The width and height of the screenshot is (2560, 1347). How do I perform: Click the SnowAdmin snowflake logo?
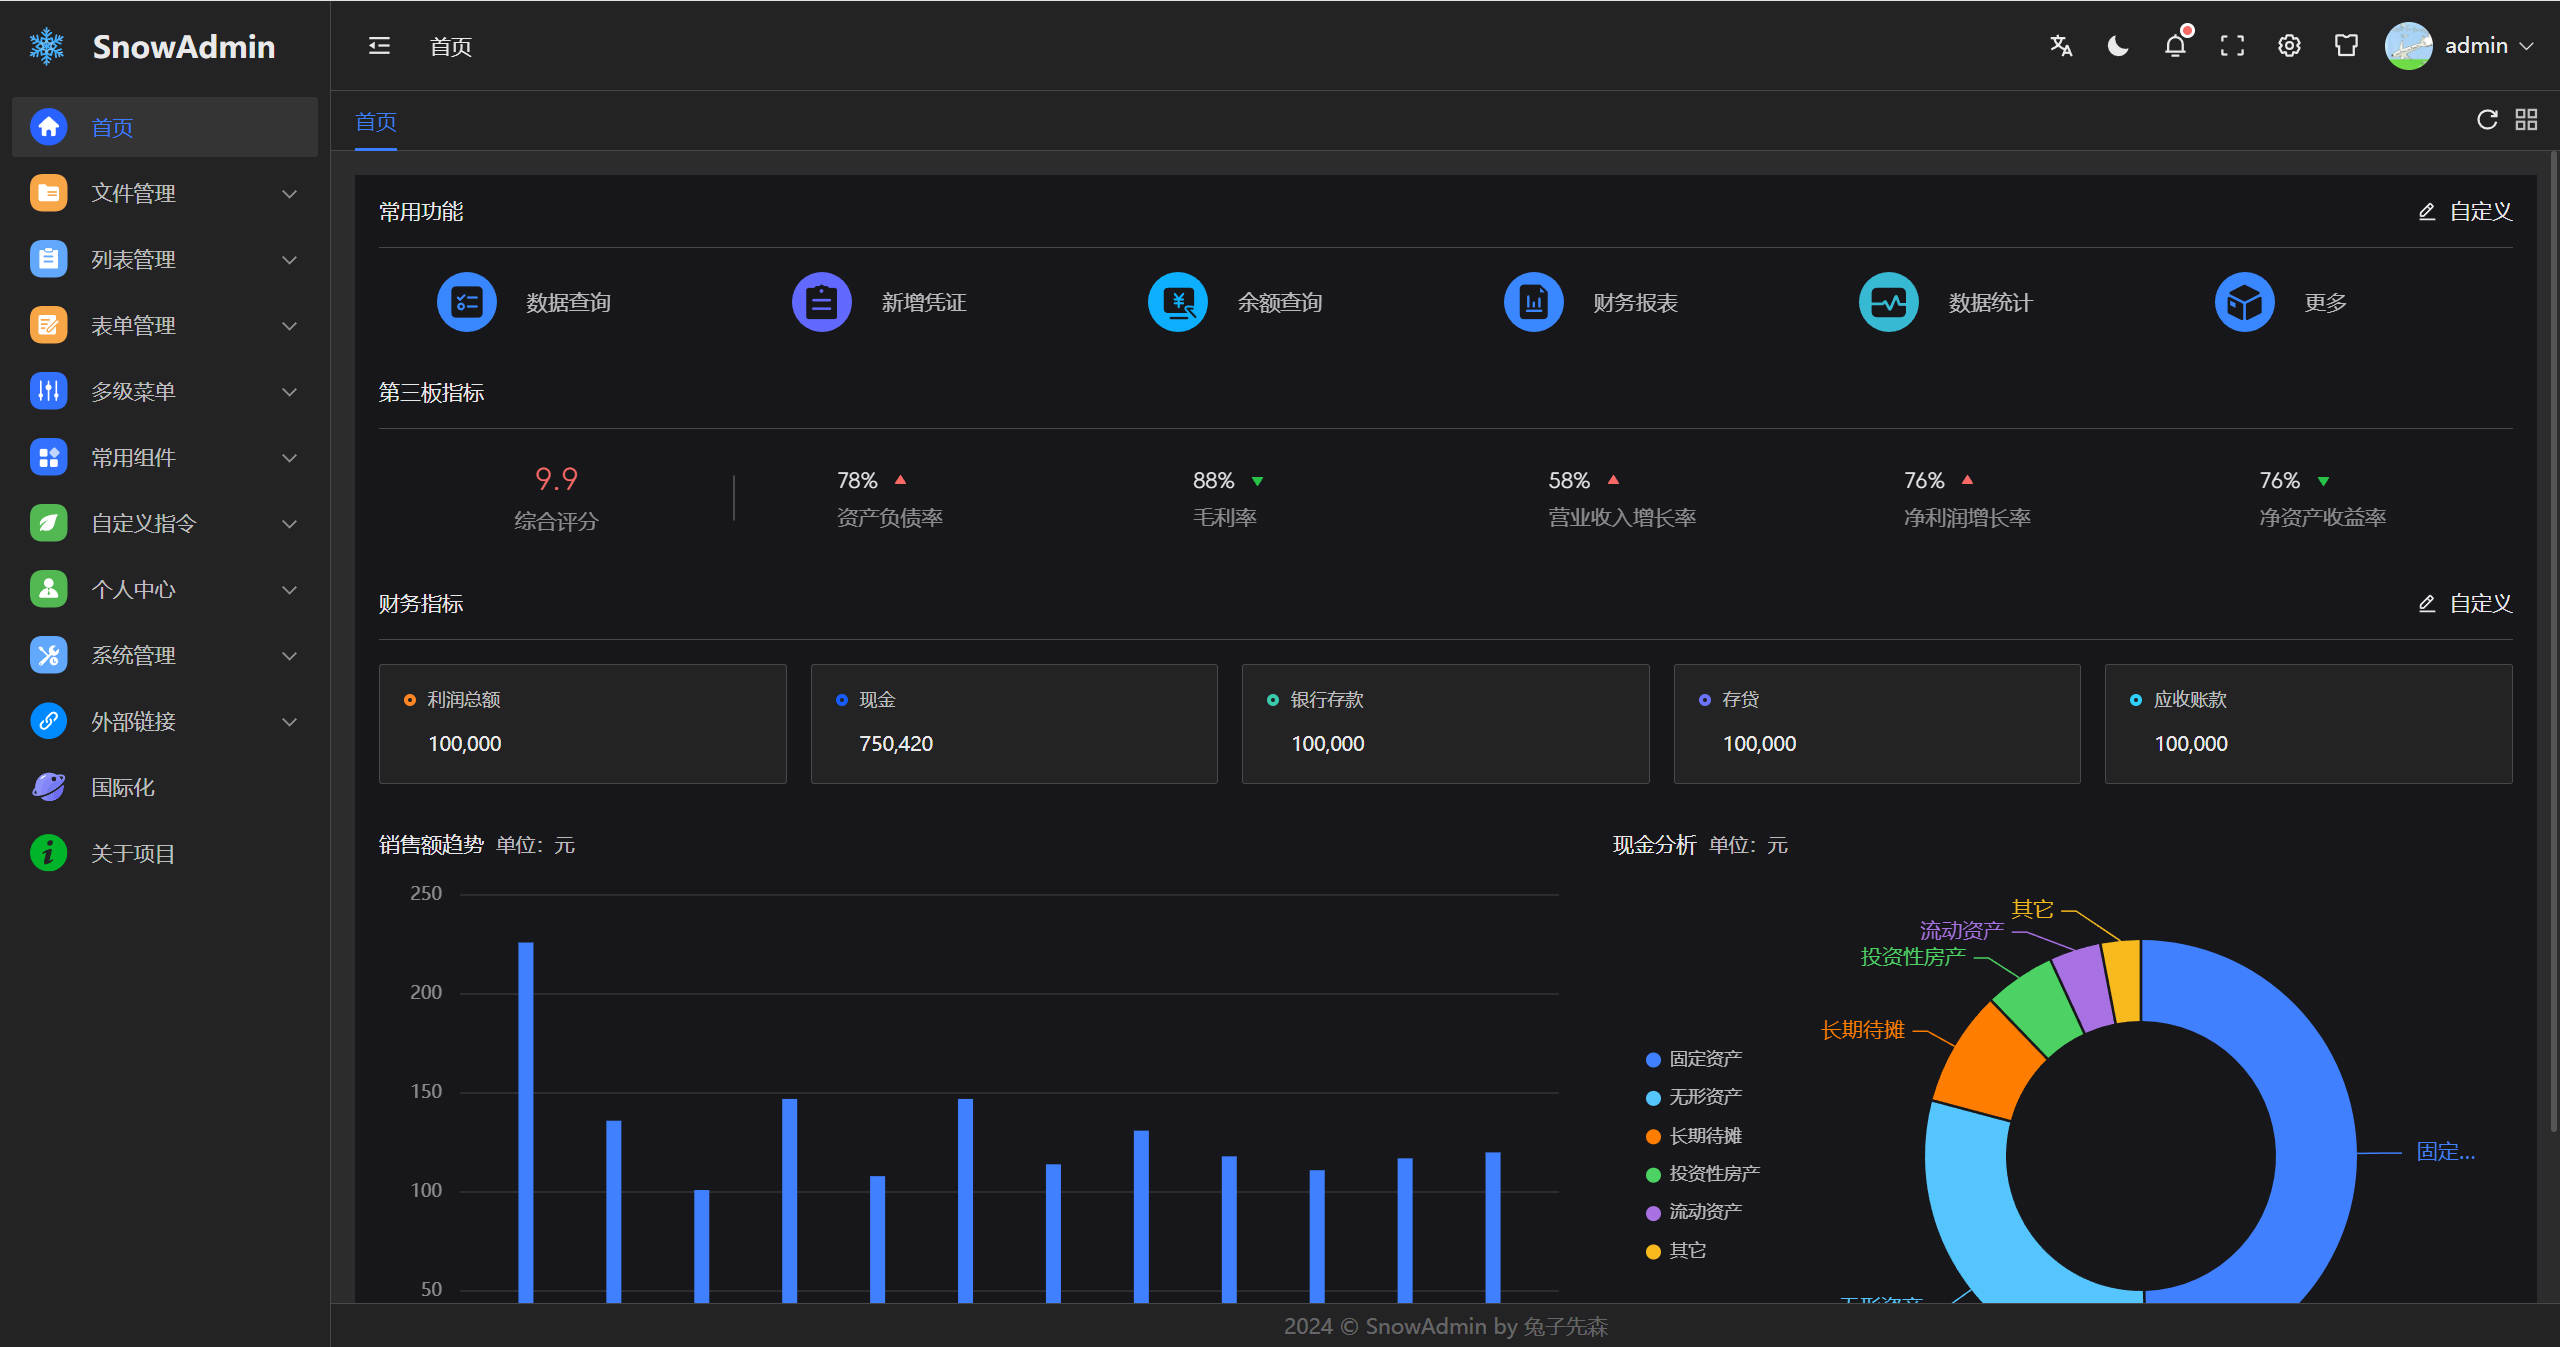[47, 46]
